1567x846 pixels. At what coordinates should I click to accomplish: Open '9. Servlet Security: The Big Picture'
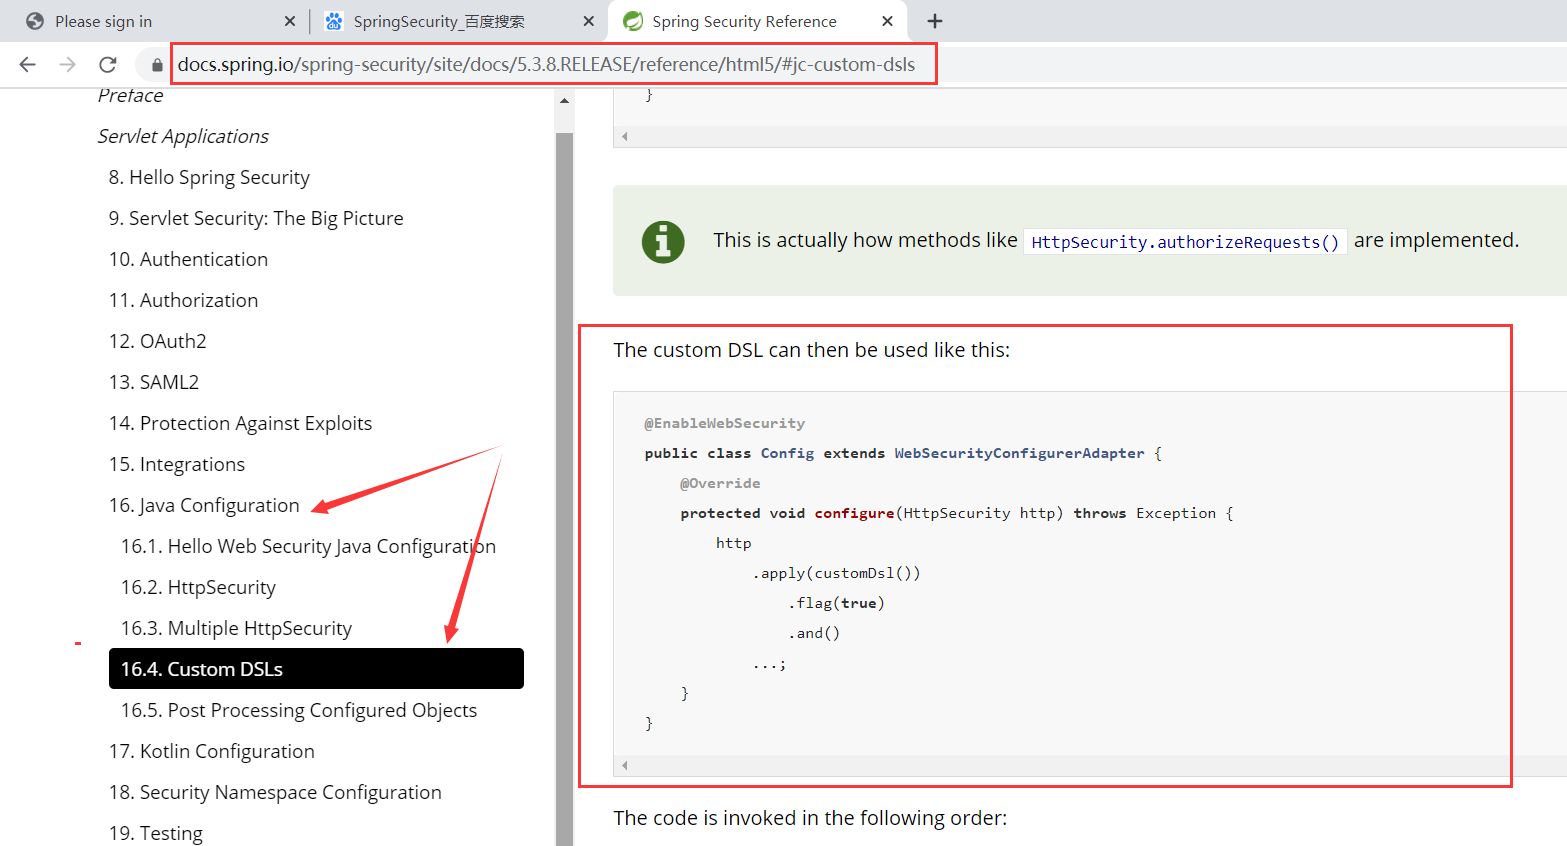(x=256, y=218)
